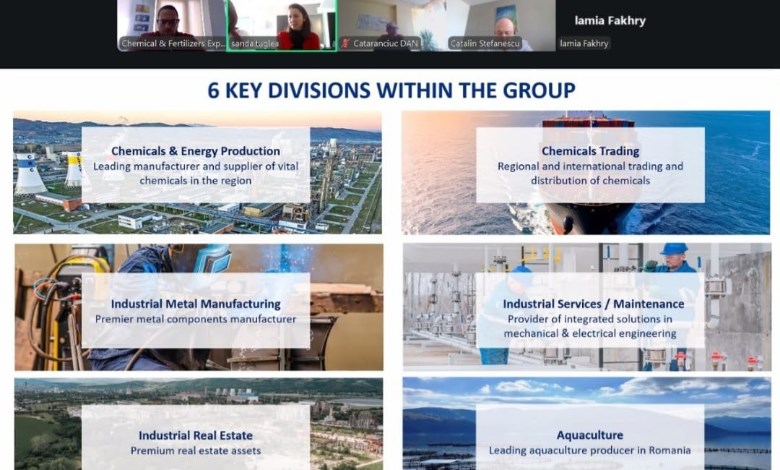Open sanda tuglea's green-highlighted video tile
The width and height of the screenshot is (780, 470).
[x=282, y=25]
